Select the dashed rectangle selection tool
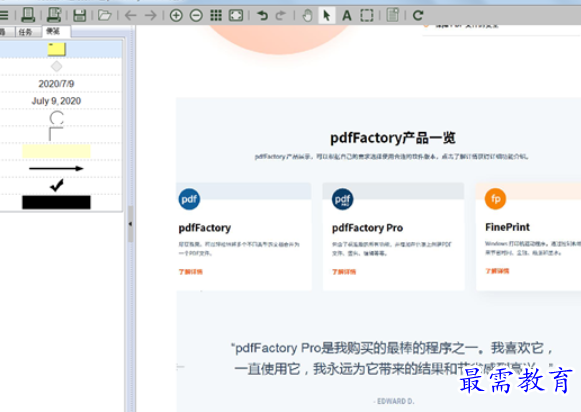The image size is (581, 412). click(367, 15)
